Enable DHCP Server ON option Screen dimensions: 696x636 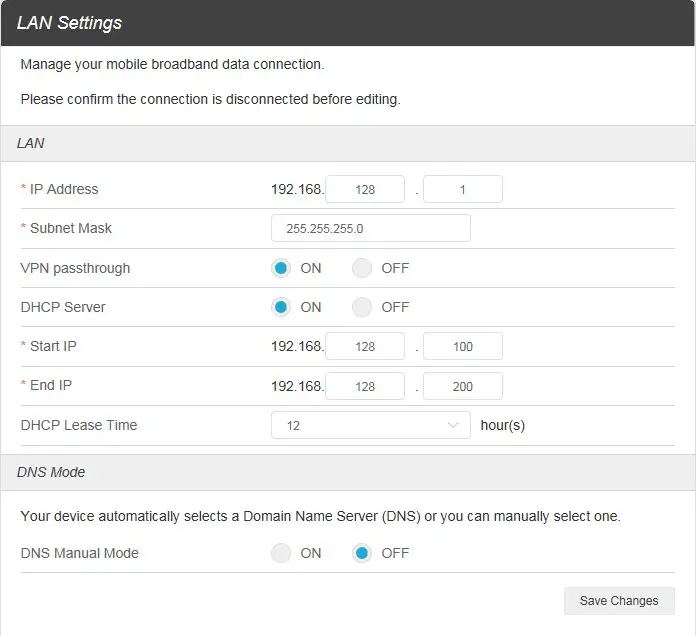[282, 307]
